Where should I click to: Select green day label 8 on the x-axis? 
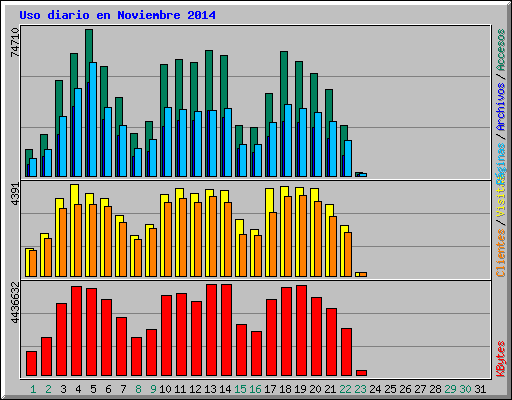[138, 389]
